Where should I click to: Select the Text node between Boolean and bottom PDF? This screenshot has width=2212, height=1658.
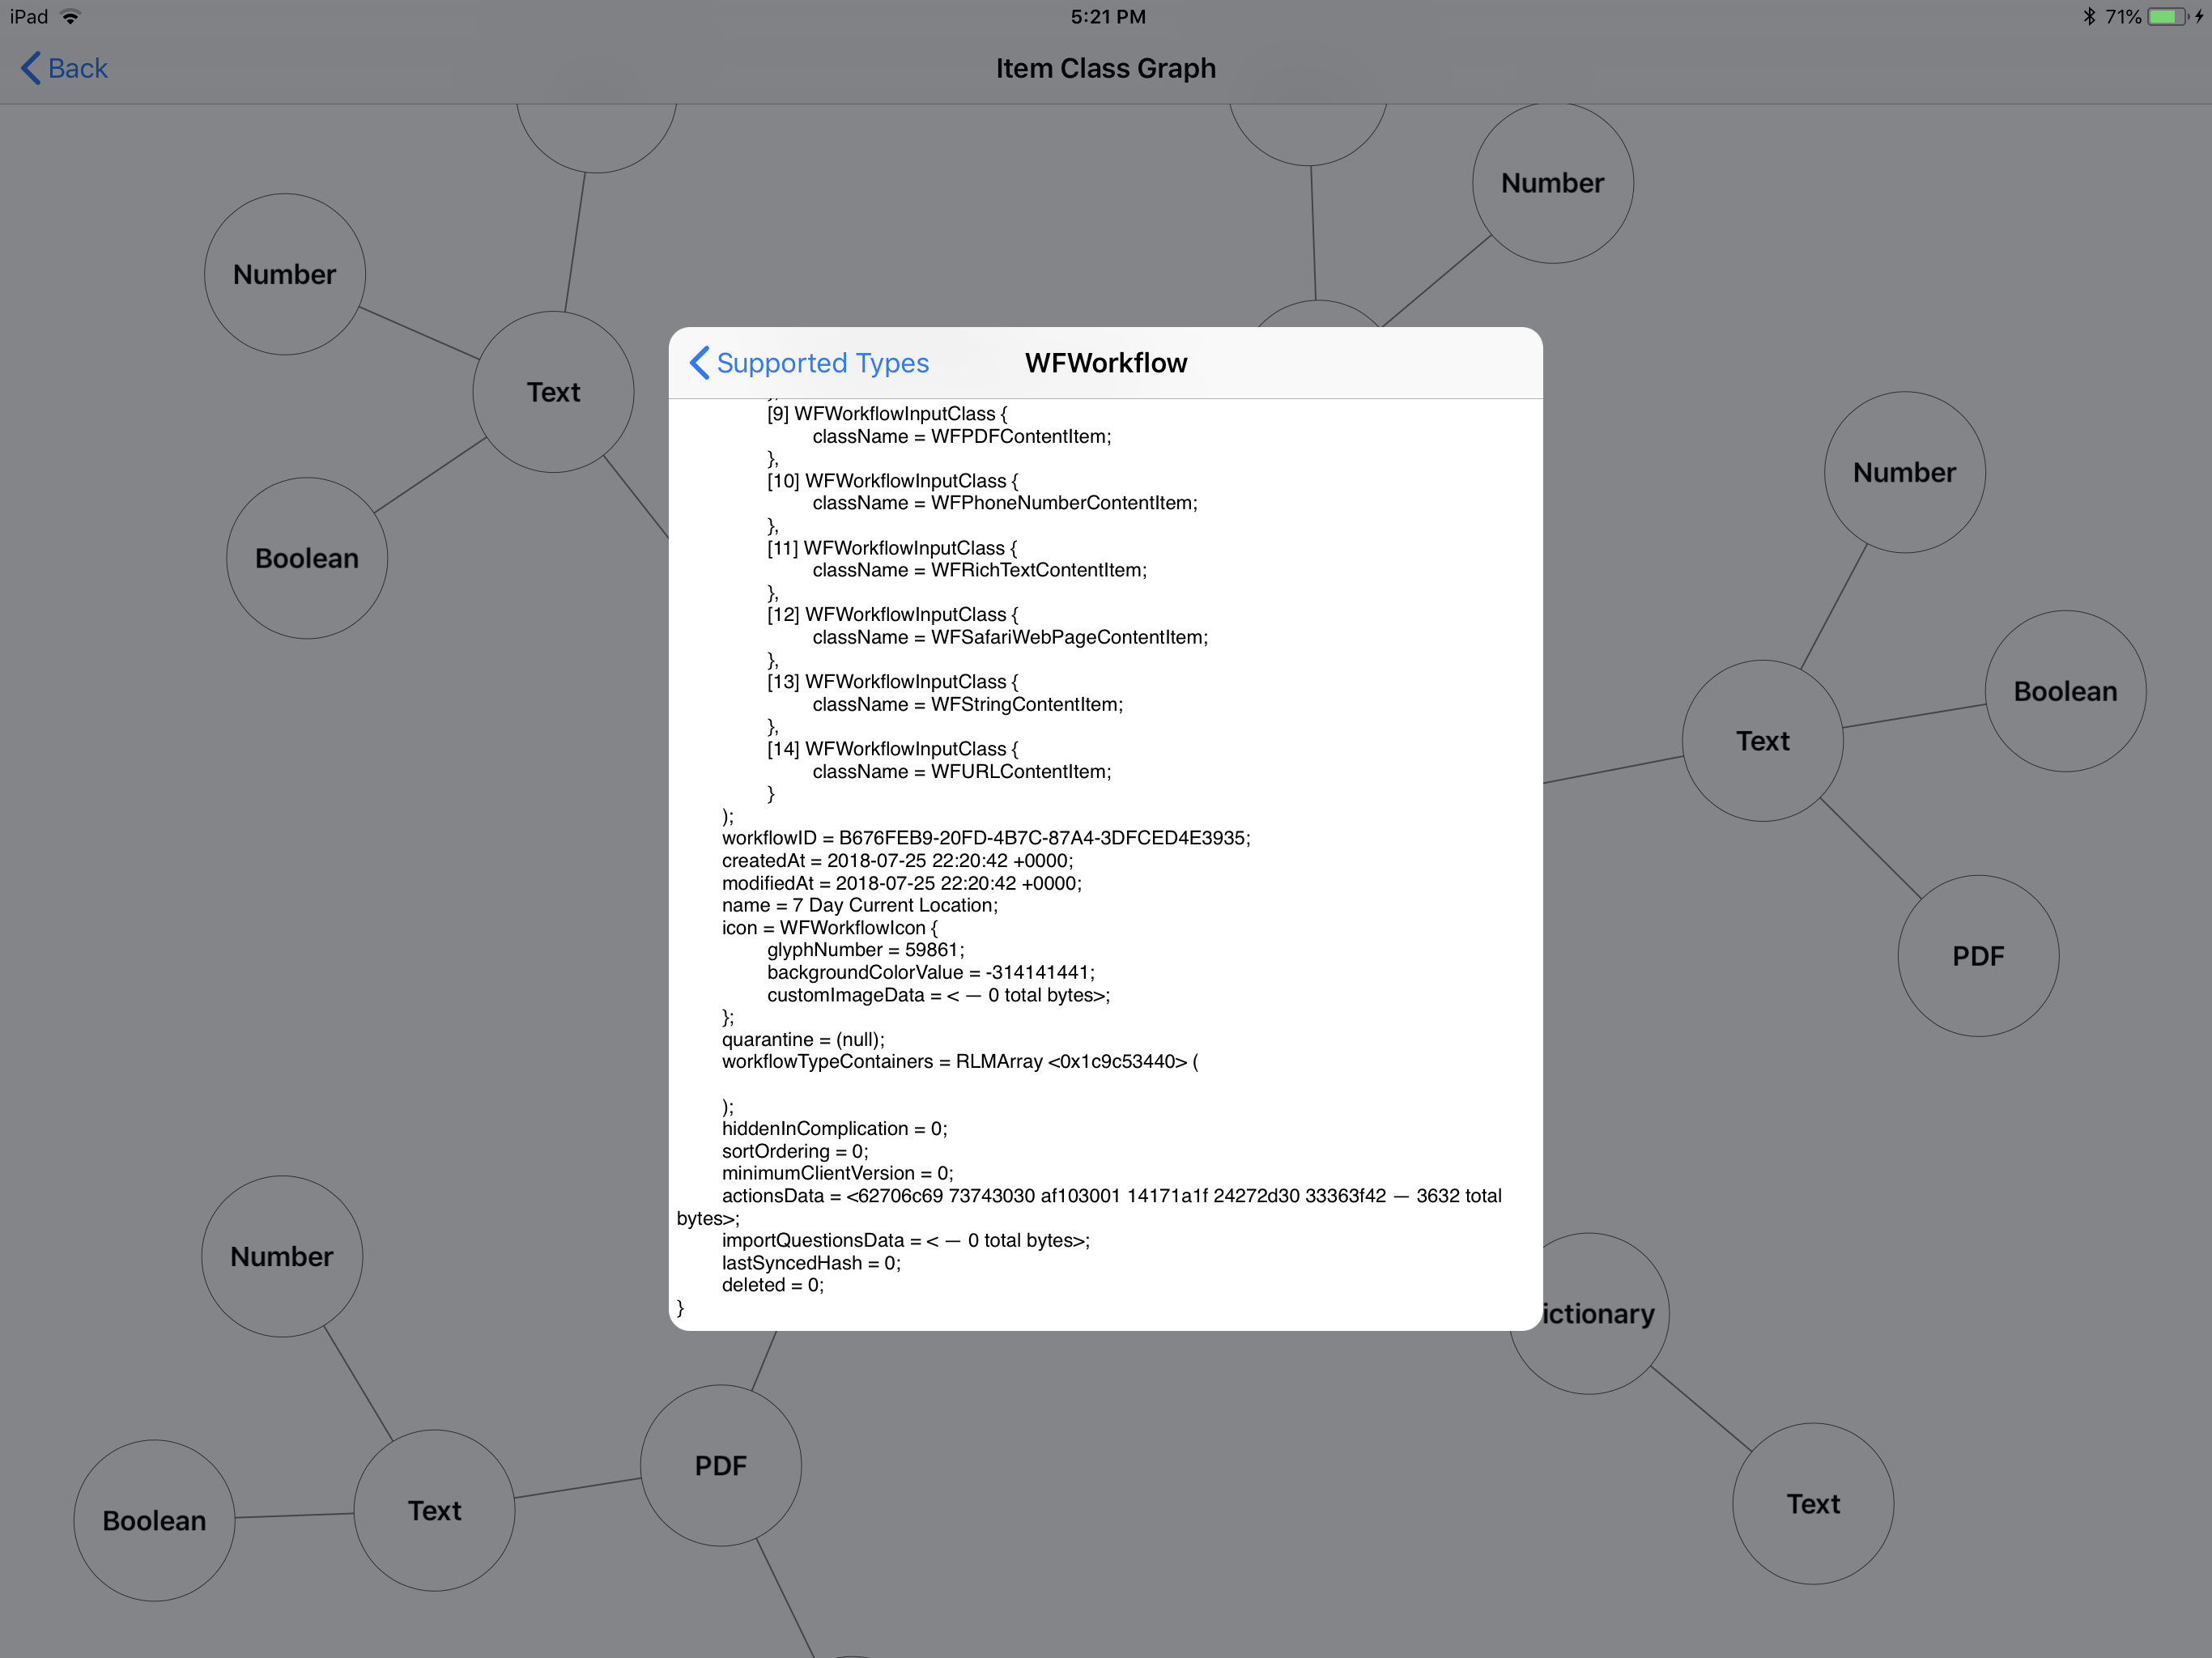435,1510
